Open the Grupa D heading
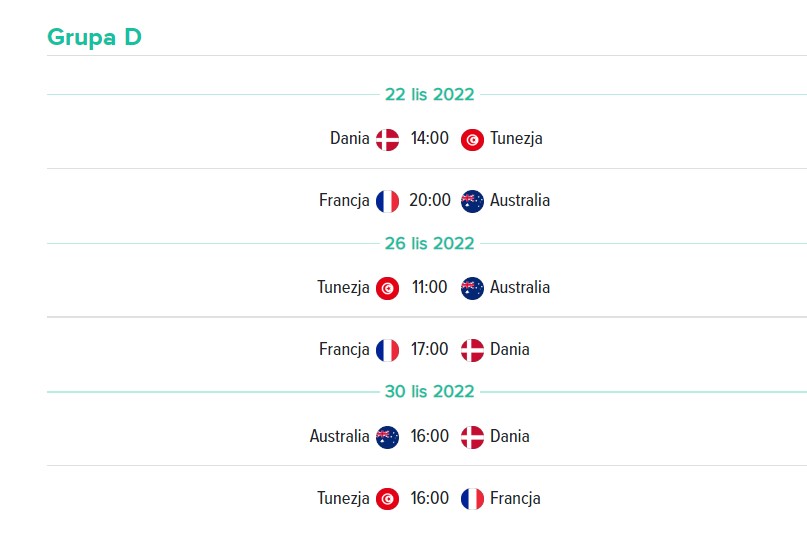The image size is (807, 536). coord(94,38)
